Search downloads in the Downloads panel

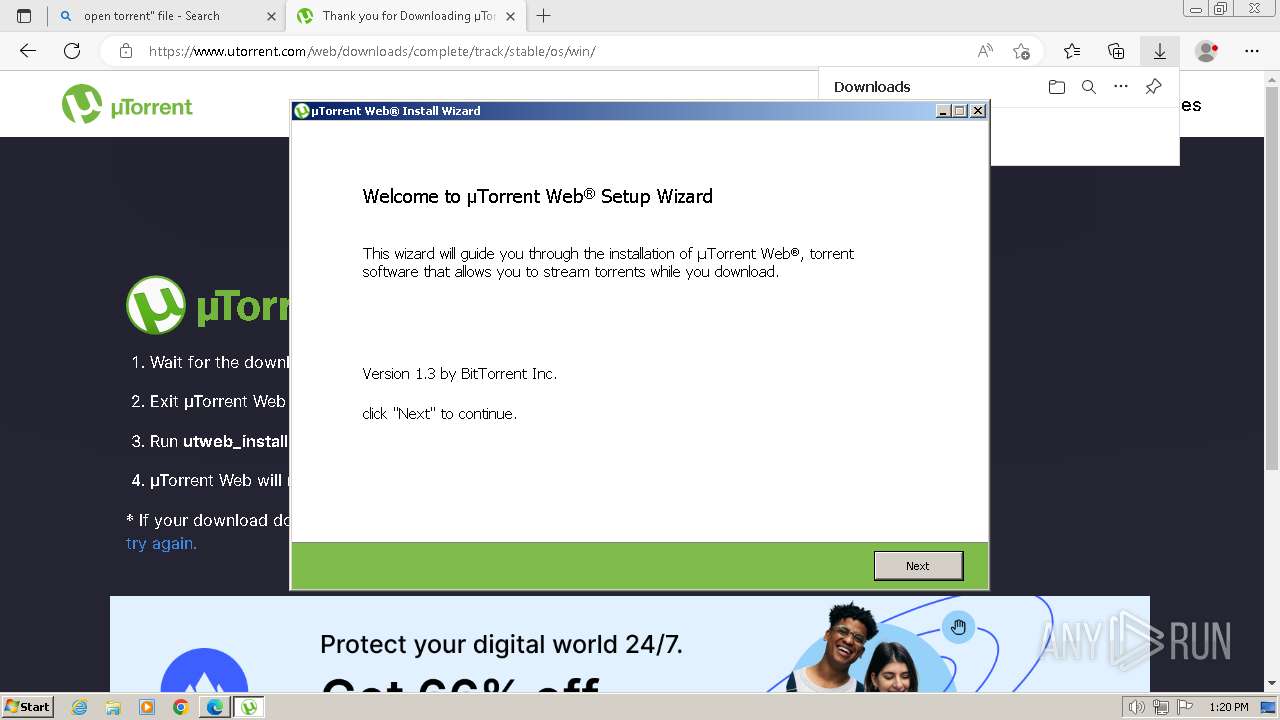(x=1089, y=87)
